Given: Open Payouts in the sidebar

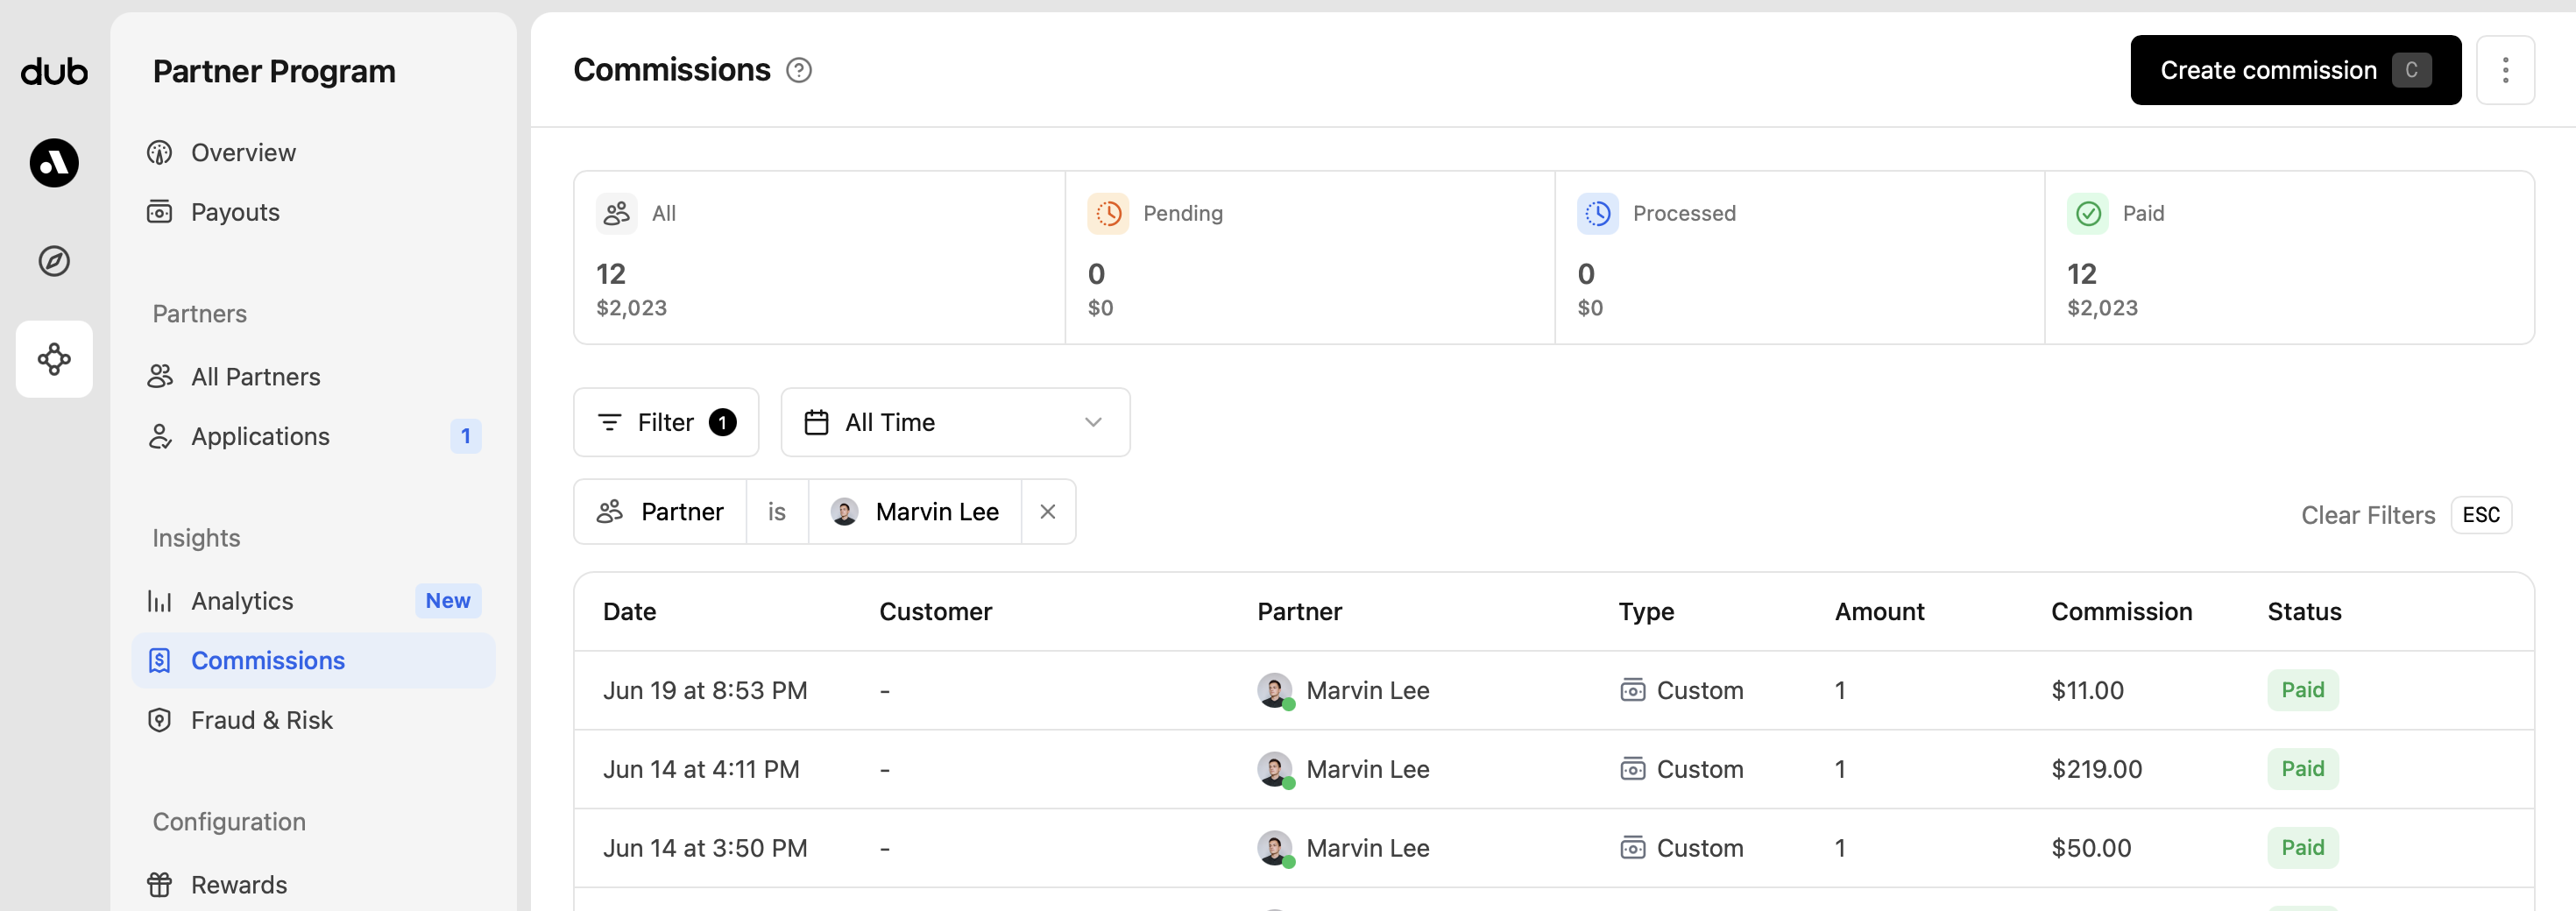Looking at the screenshot, I should [x=313, y=212].
